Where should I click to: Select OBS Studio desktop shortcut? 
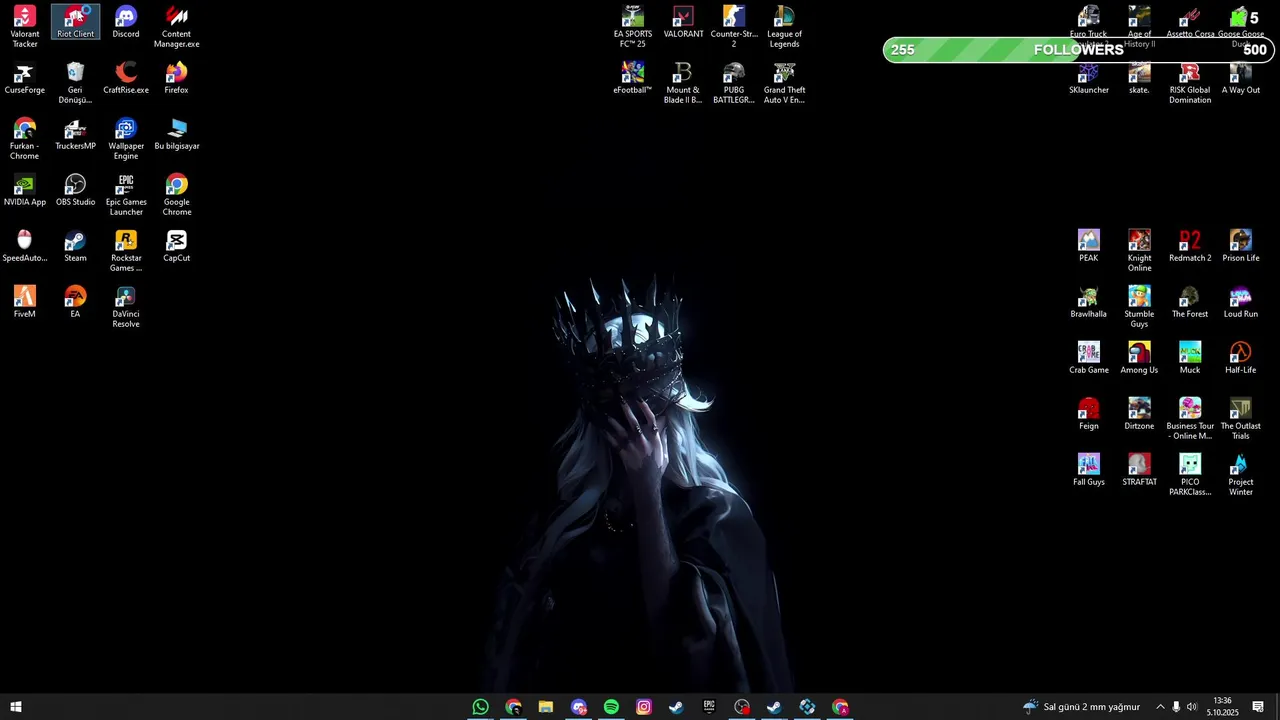[75, 190]
